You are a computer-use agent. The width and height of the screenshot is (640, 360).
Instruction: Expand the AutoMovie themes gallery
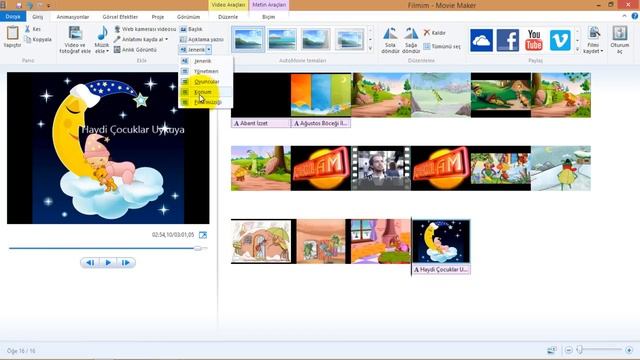[370, 49]
